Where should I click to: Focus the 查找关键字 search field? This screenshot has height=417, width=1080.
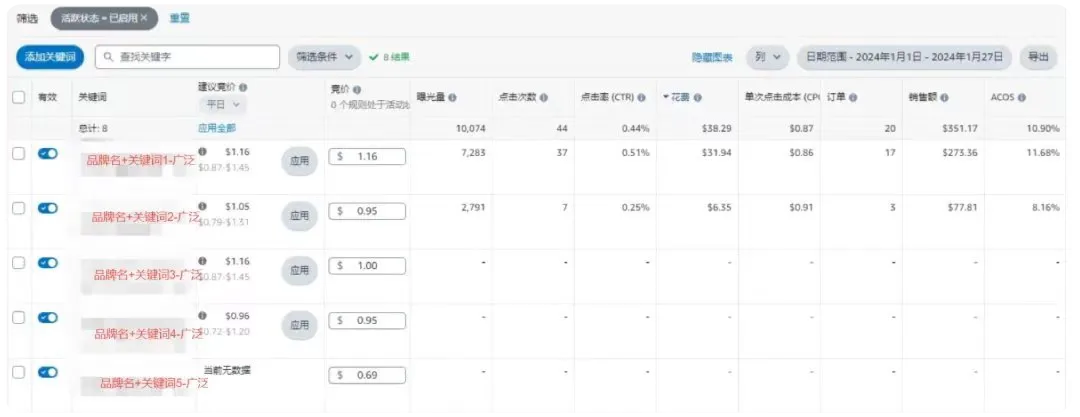[x=187, y=57]
